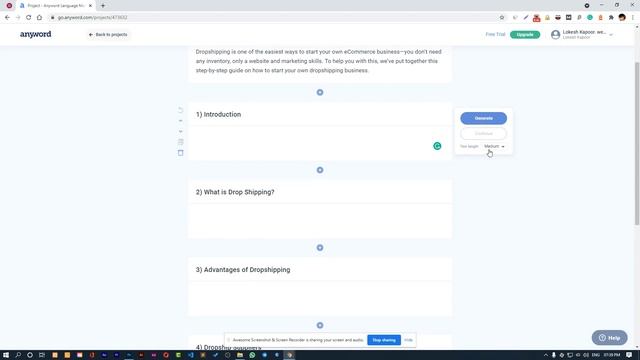Image resolution: width=640 pixels, height=360 pixels.
Task: Delete the Introduction section with the trash icon
Action: point(180,153)
